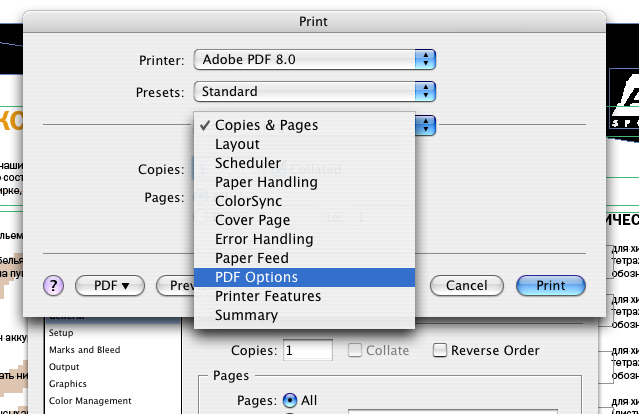
Task: Click the blue Print button
Action: click(551, 285)
